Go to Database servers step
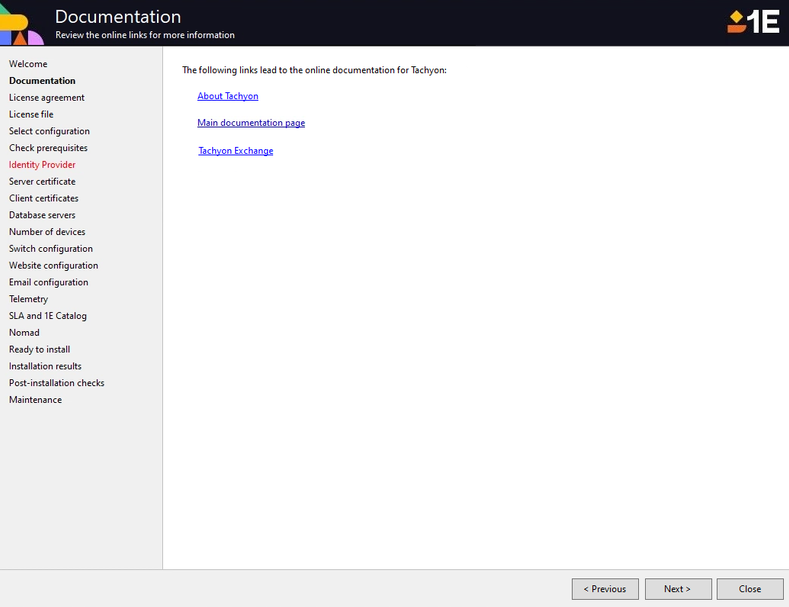 [42, 215]
